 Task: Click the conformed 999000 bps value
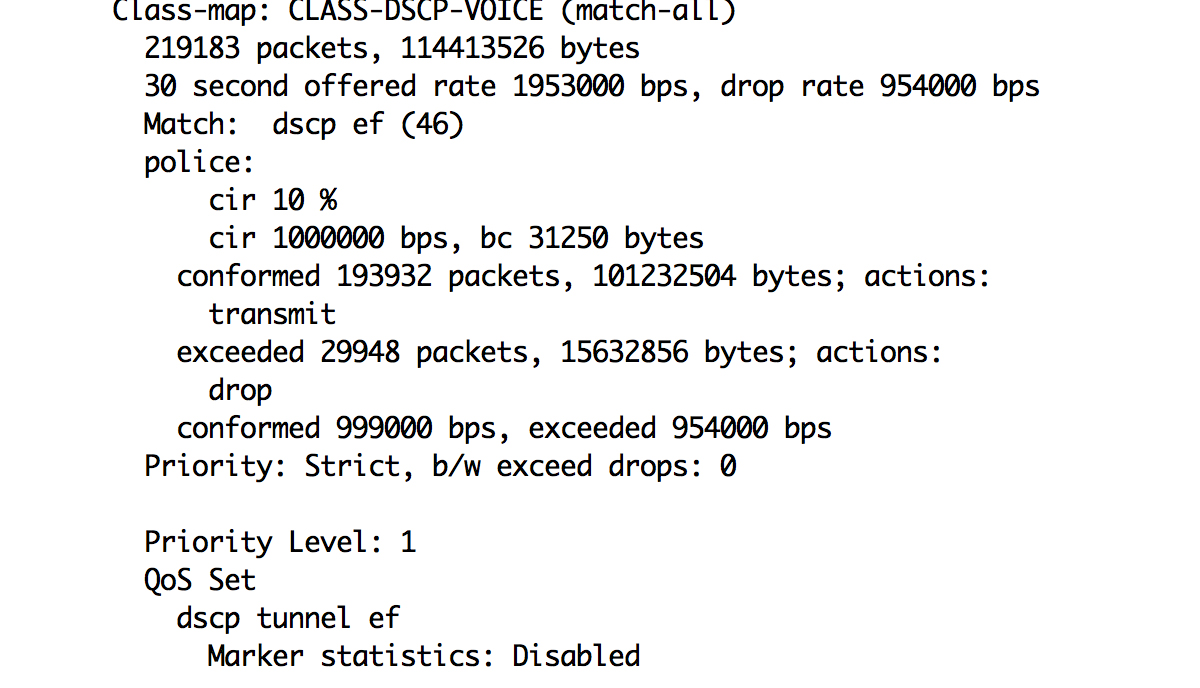pyautogui.click(x=337, y=428)
